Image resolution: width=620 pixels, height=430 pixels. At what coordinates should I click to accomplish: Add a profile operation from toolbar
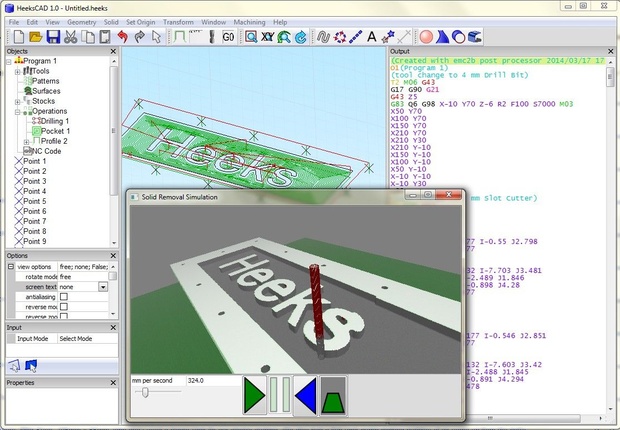point(180,37)
